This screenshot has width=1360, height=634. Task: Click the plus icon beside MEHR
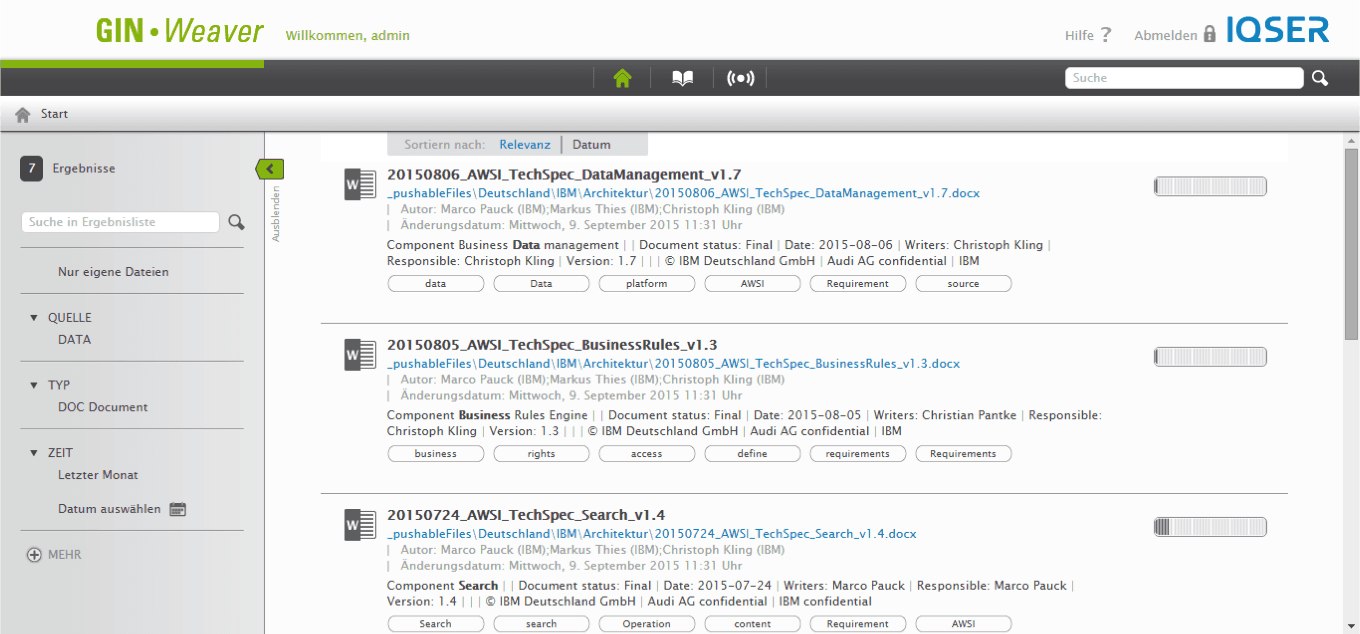(34, 555)
